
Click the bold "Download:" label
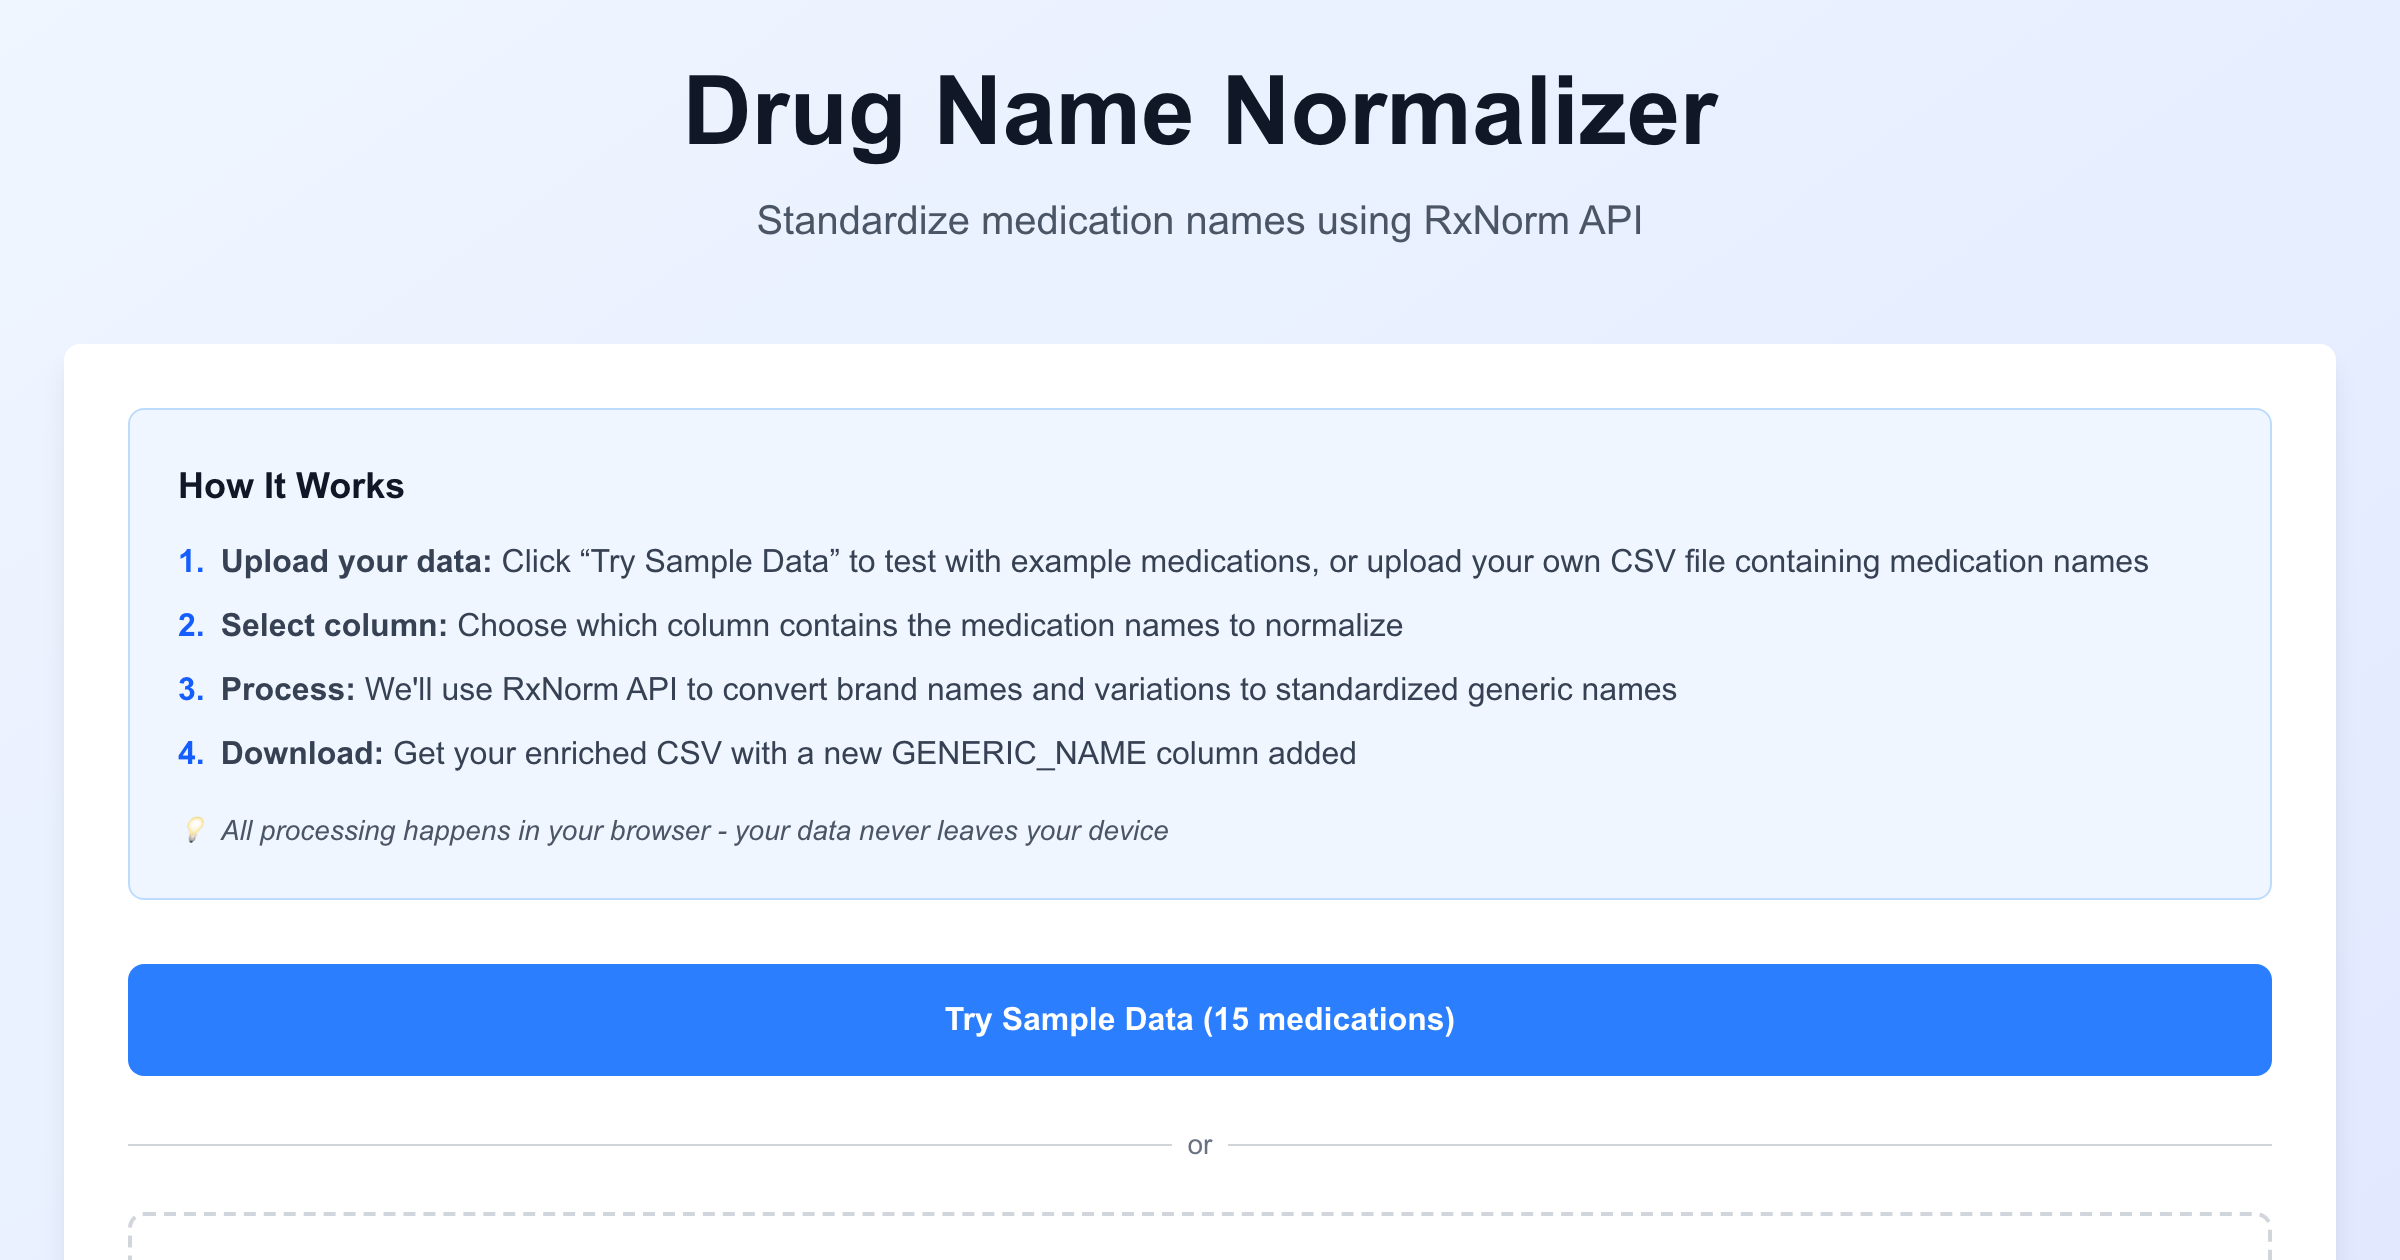coord(302,754)
